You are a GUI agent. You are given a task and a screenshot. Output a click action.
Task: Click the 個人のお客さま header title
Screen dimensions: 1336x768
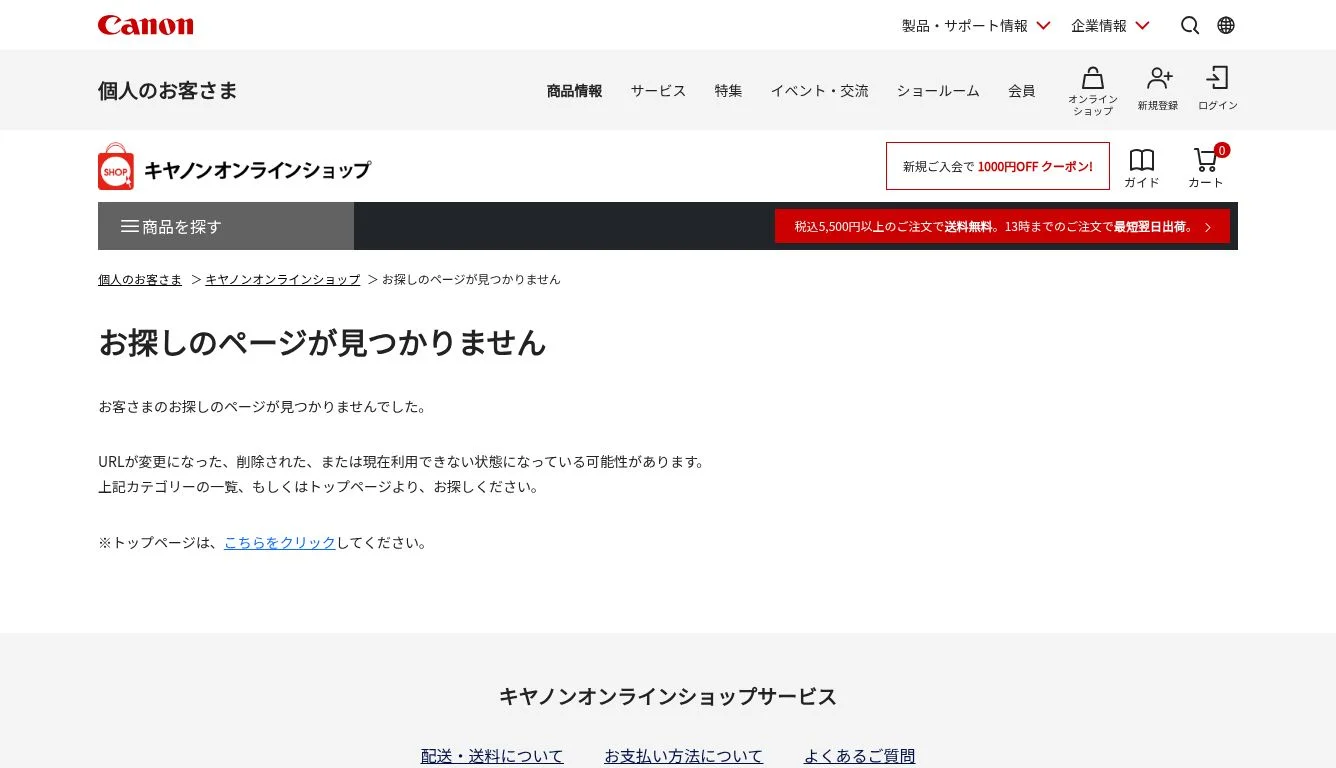168,91
